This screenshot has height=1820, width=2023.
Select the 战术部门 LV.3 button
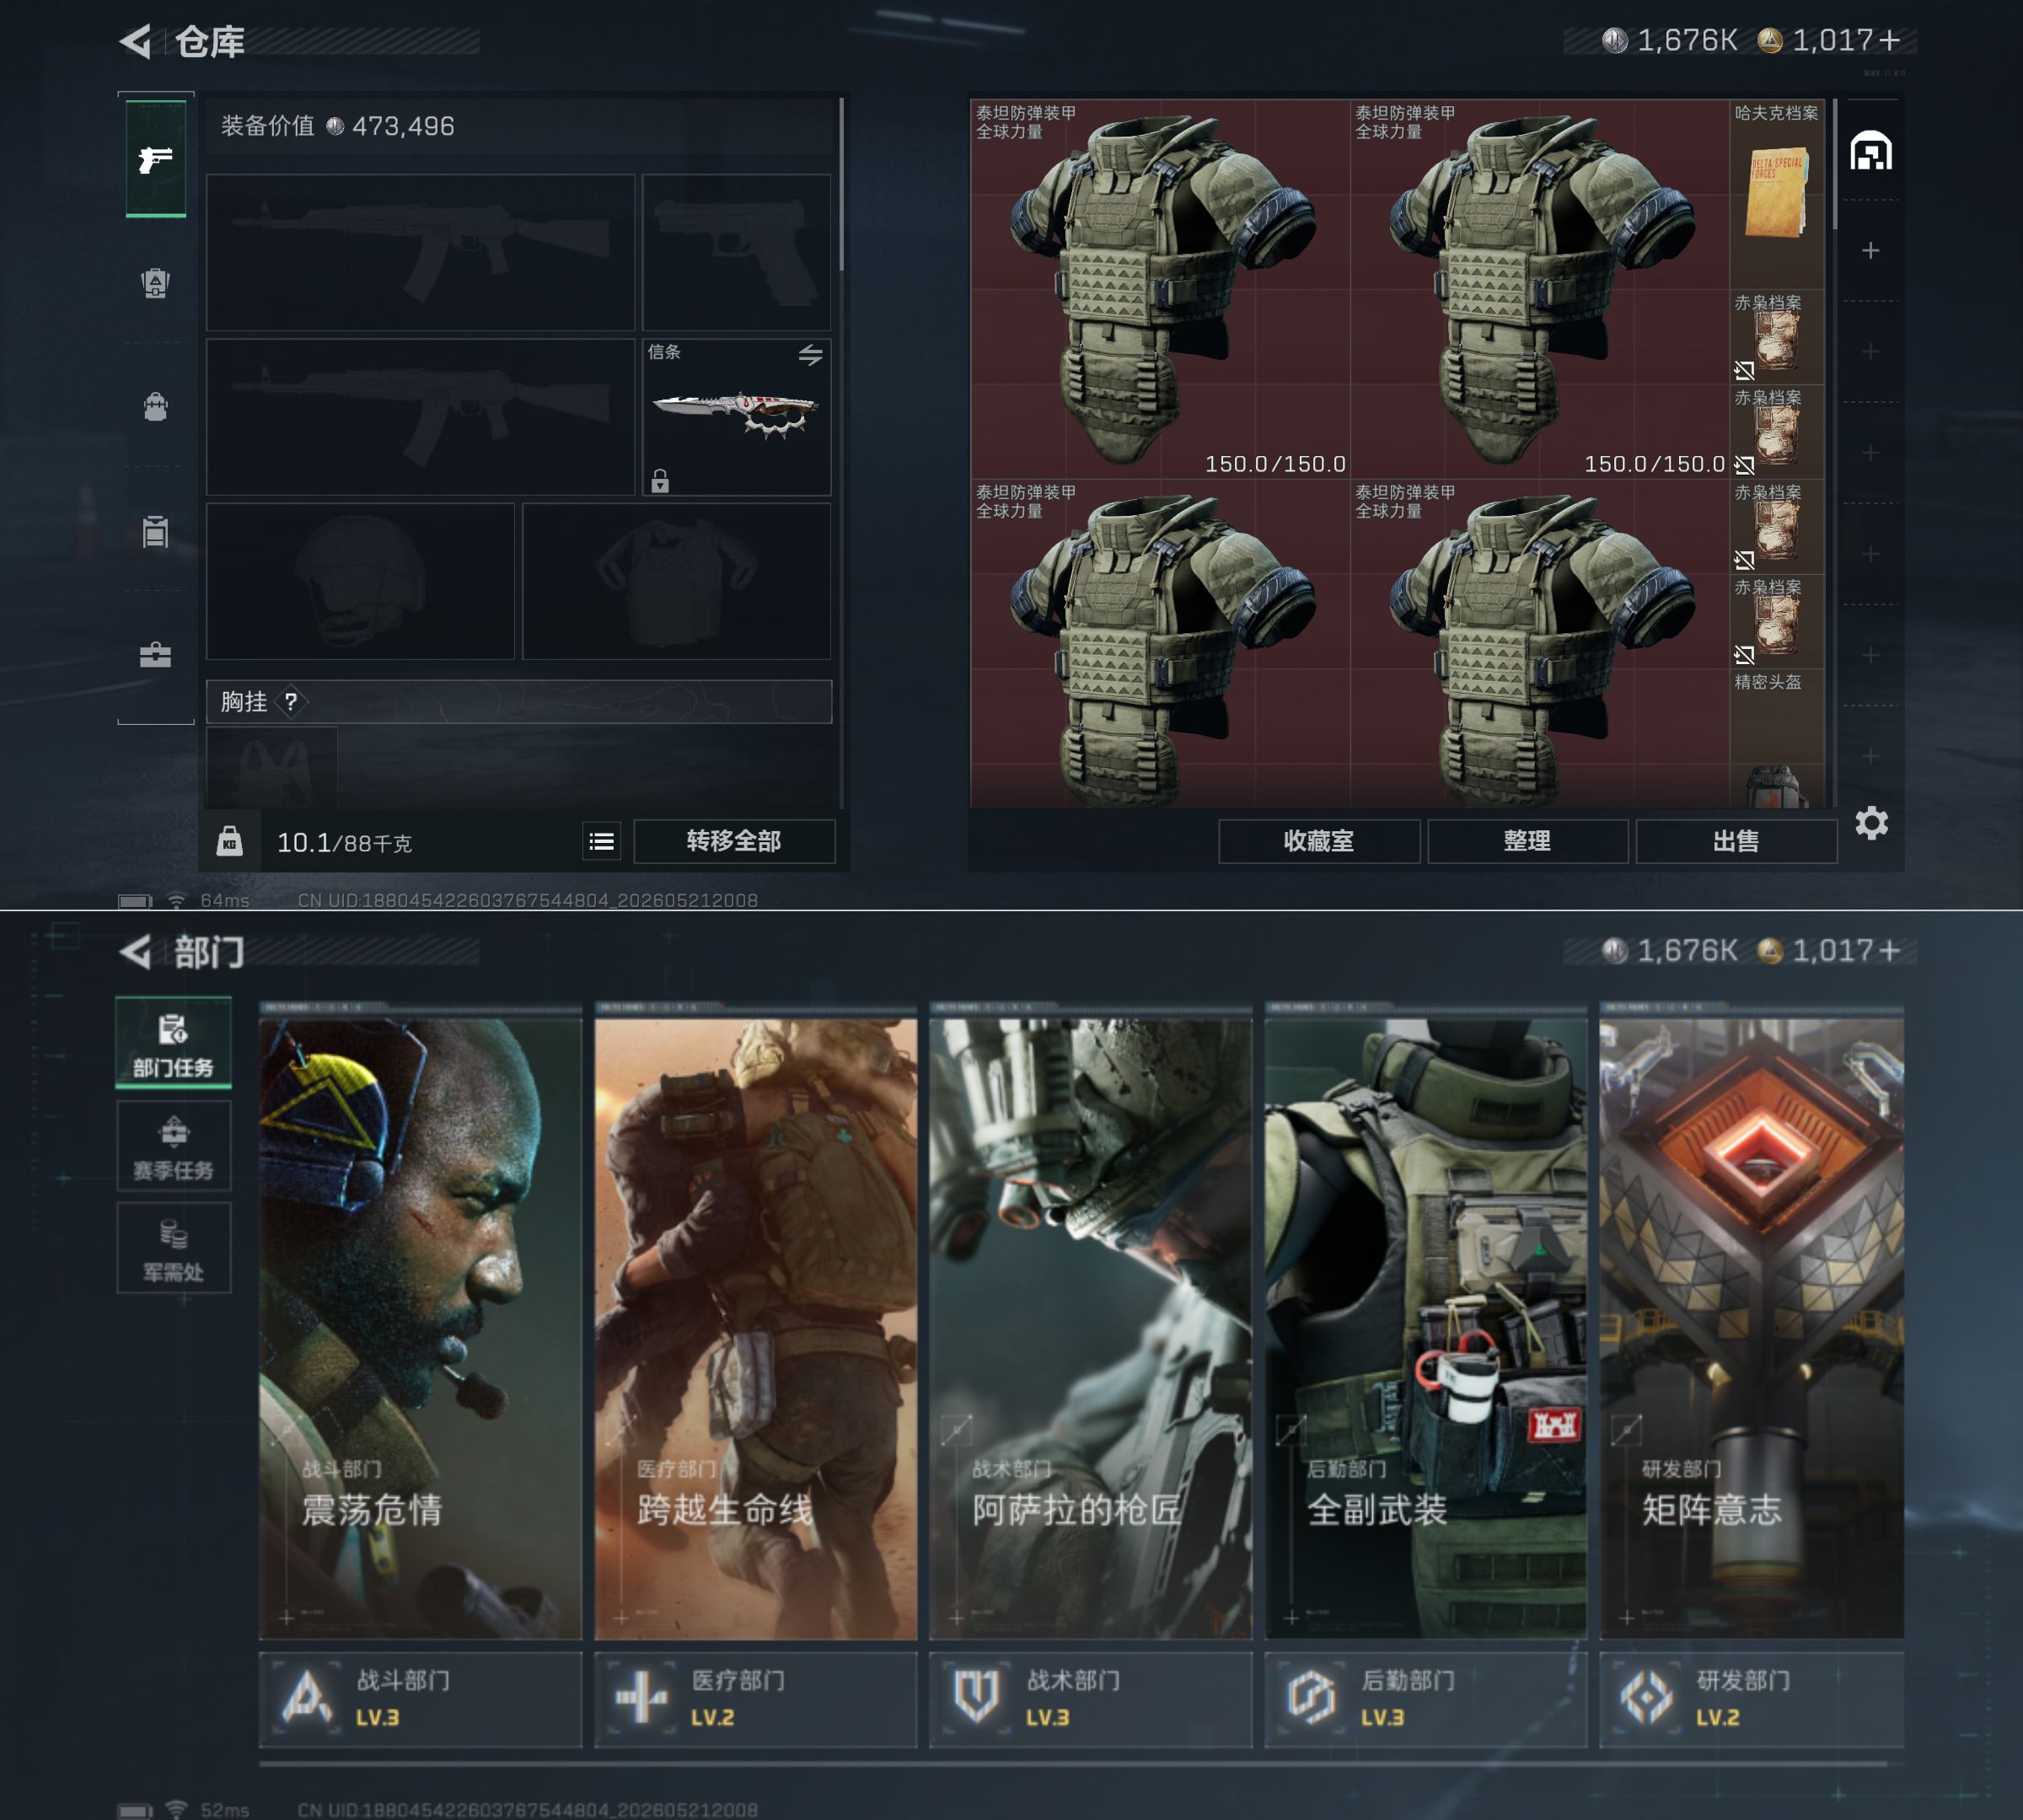point(1090,1699)
